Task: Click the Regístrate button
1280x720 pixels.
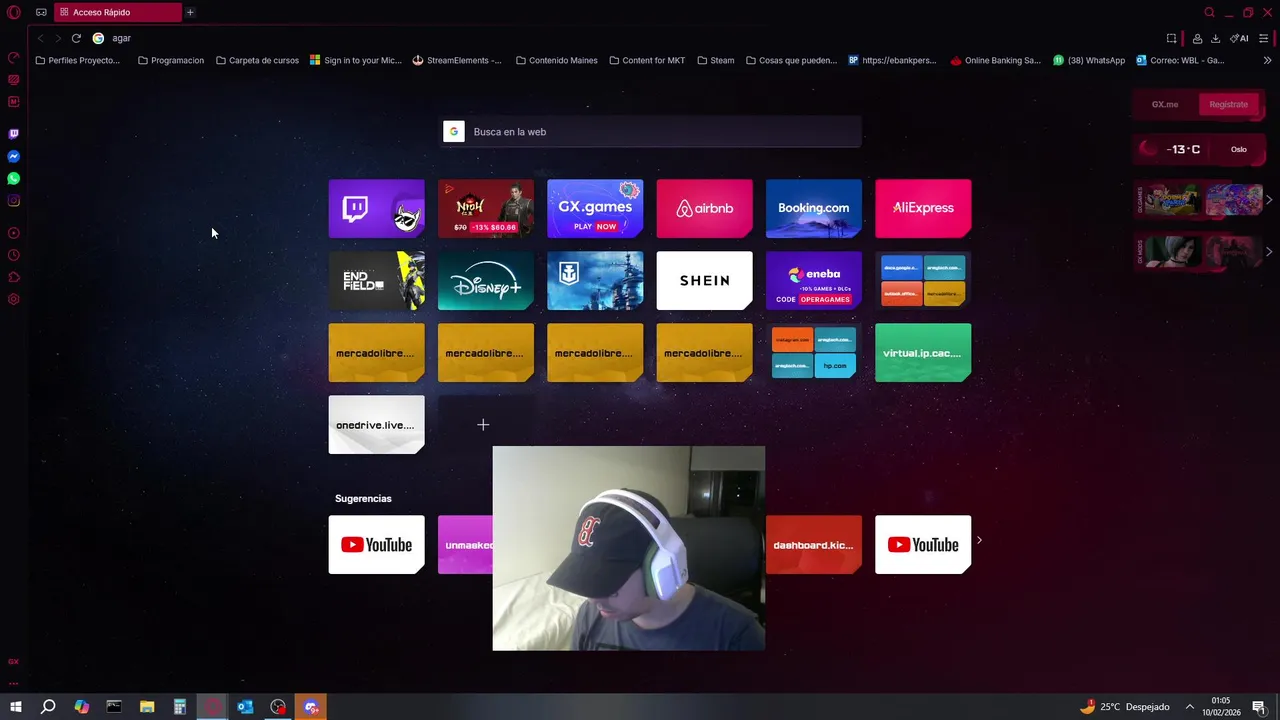Action: pyautogui.click(x=1228, y=104)
